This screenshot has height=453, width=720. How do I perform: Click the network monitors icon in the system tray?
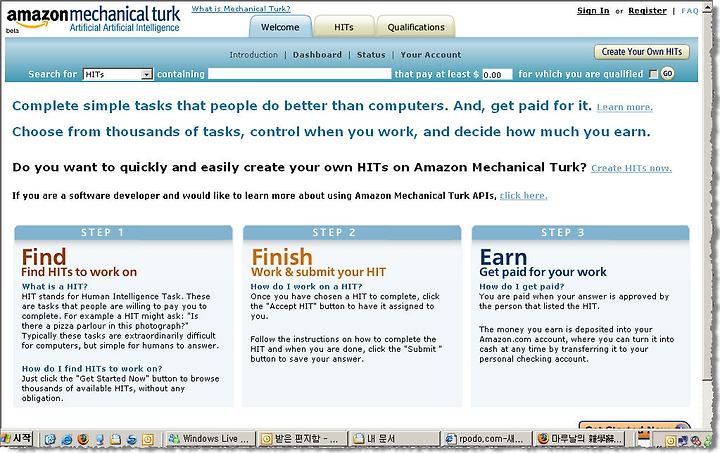click(683, 441)
